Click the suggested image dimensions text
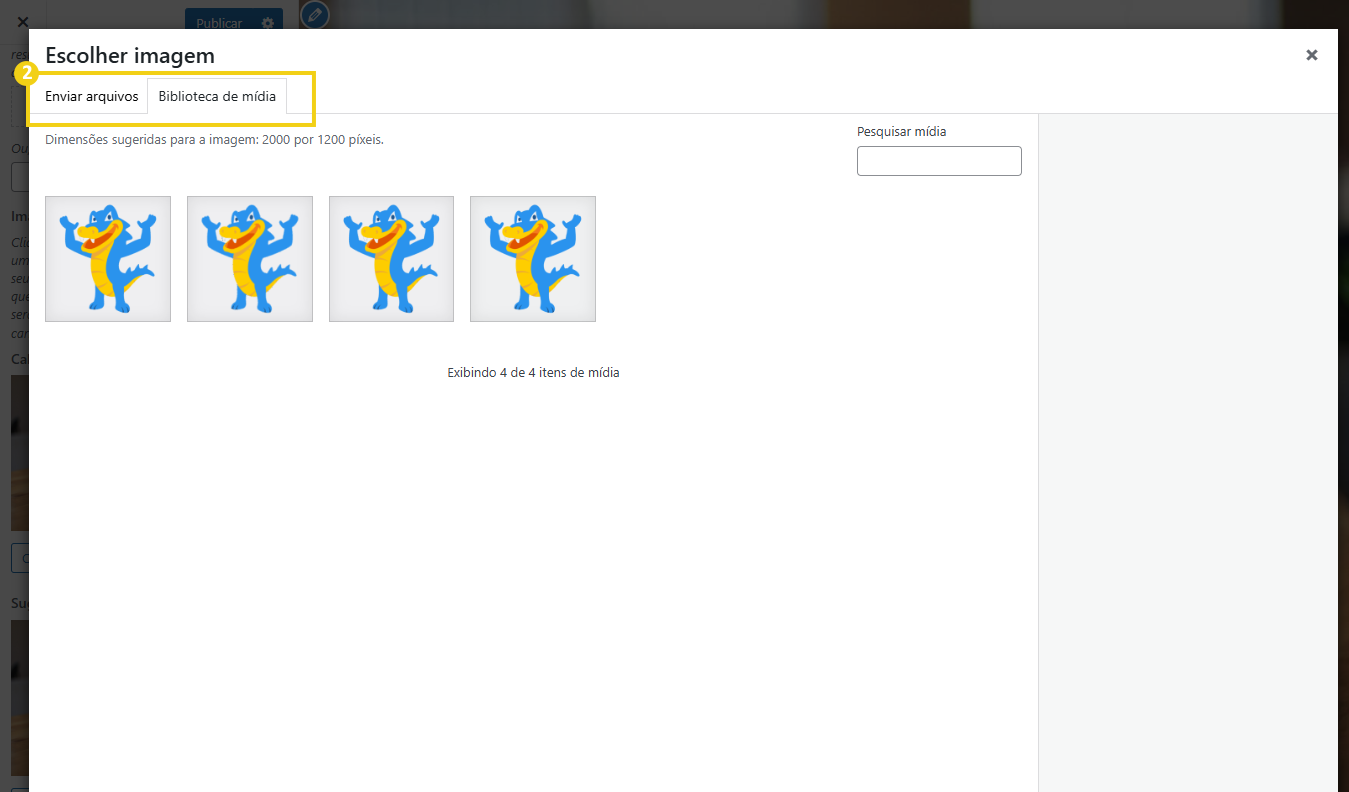The image size is (1349, 792). [214, 140]
